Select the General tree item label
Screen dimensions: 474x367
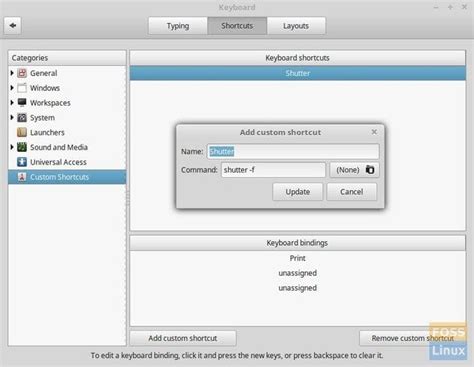[x=44, y=73]
